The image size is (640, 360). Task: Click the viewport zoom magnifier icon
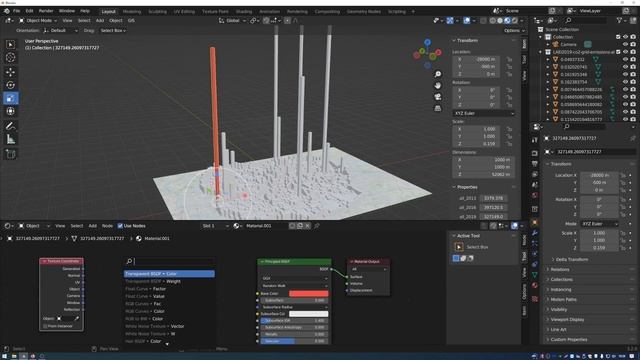(438, 74)
